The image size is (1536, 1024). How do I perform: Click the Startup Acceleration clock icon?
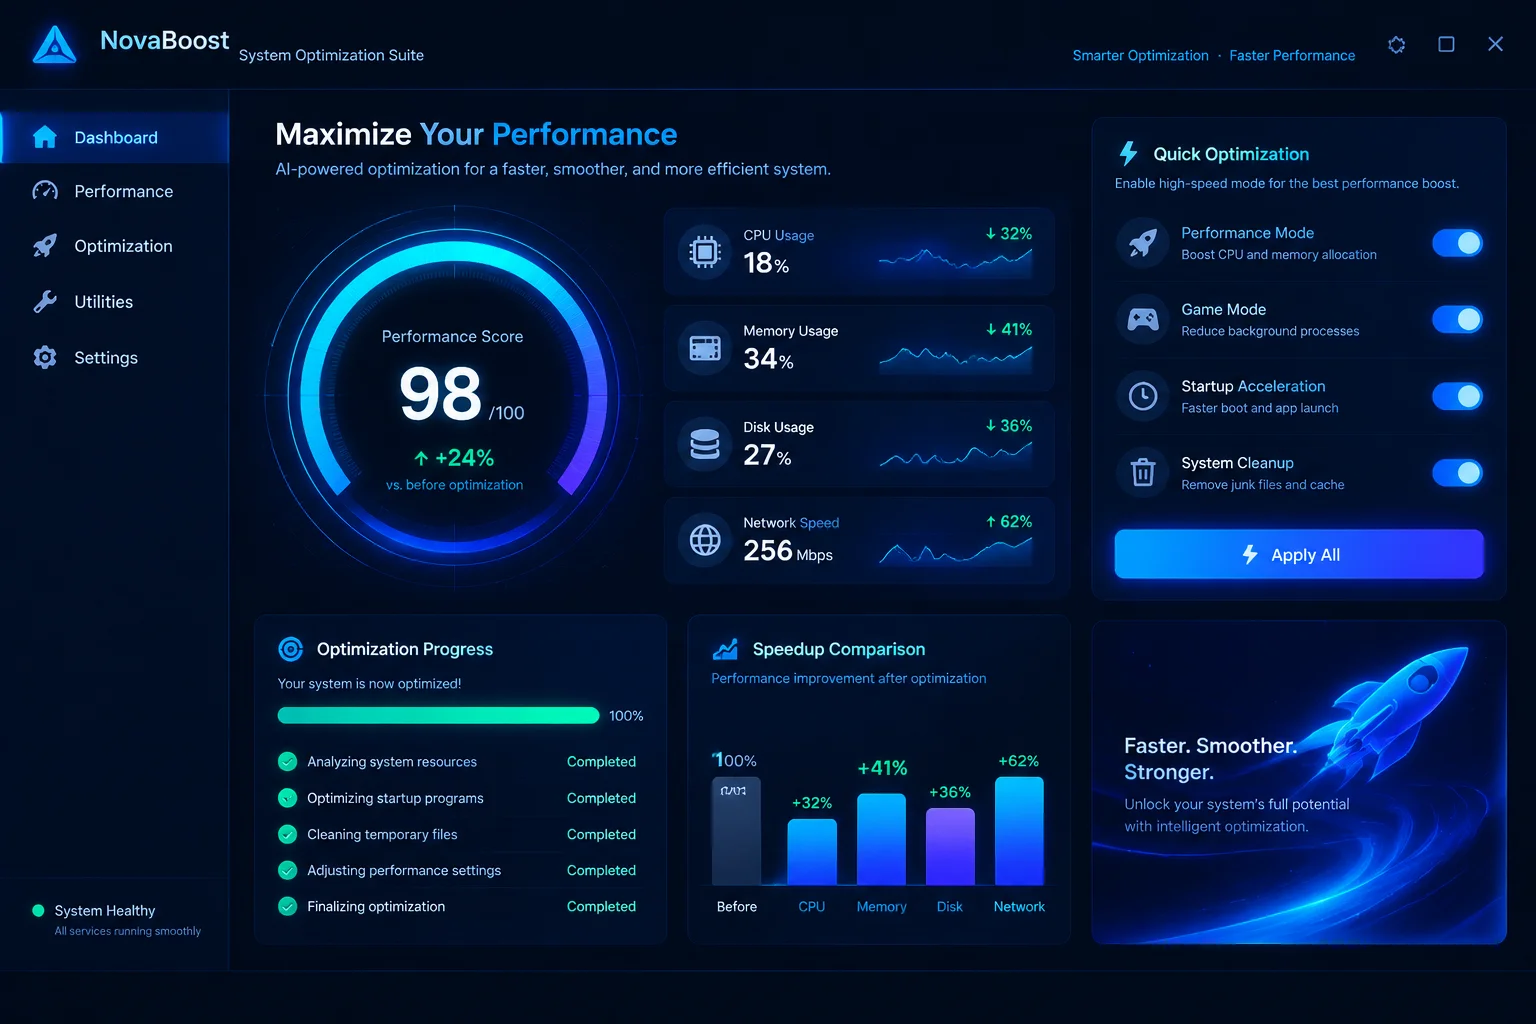point(1142,396)
